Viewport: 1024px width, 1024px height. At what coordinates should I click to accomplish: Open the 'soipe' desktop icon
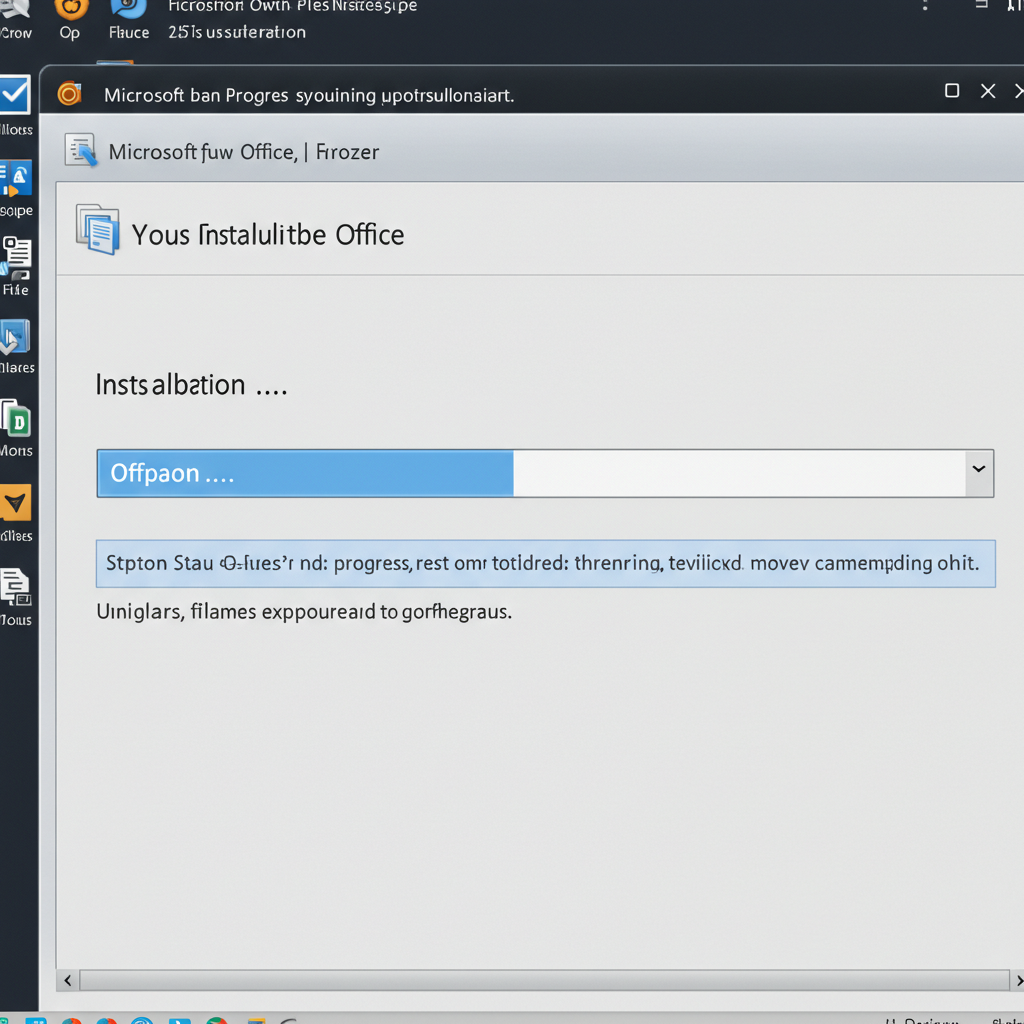[x=16, y=179]
